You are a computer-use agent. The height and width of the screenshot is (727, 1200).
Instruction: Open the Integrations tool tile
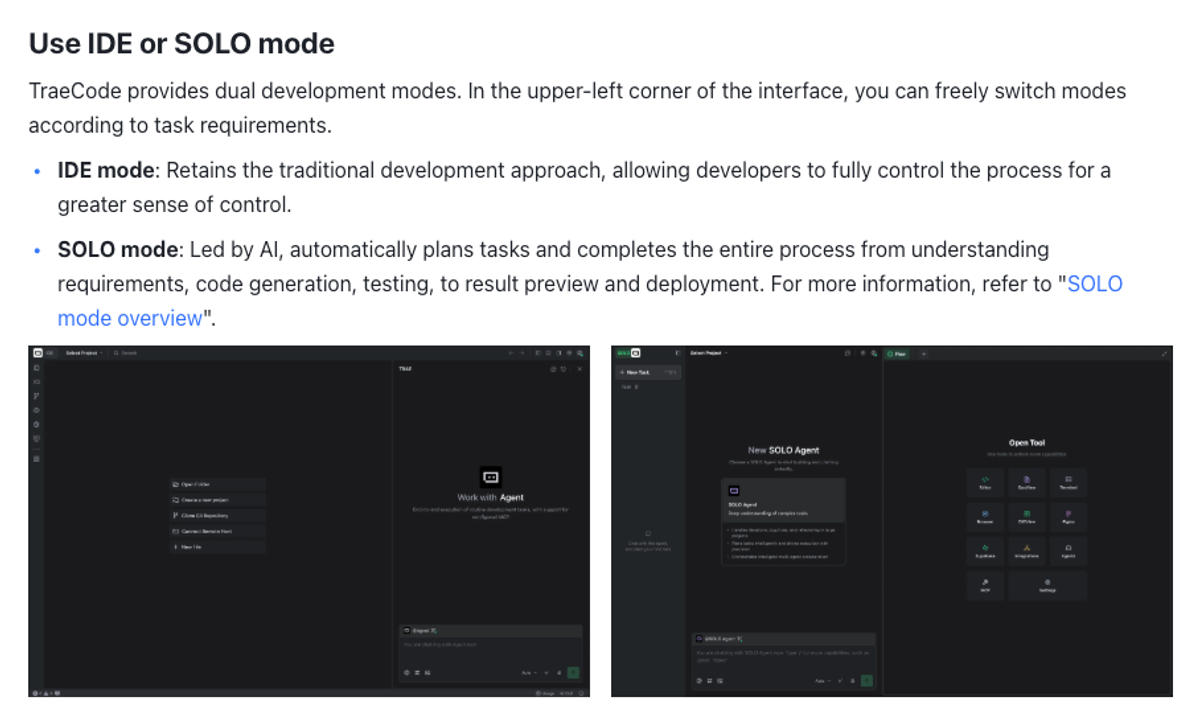click(x=1027, y=551)
